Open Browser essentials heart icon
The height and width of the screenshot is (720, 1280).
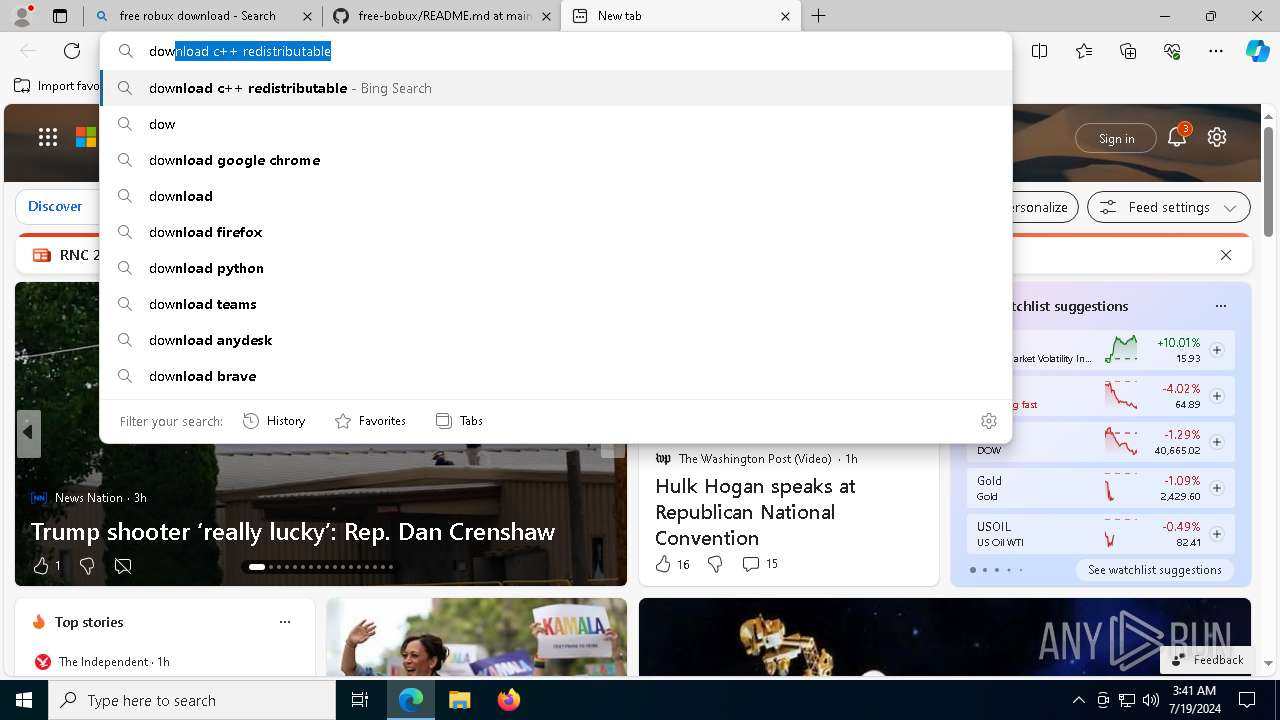coord(1172,51)
